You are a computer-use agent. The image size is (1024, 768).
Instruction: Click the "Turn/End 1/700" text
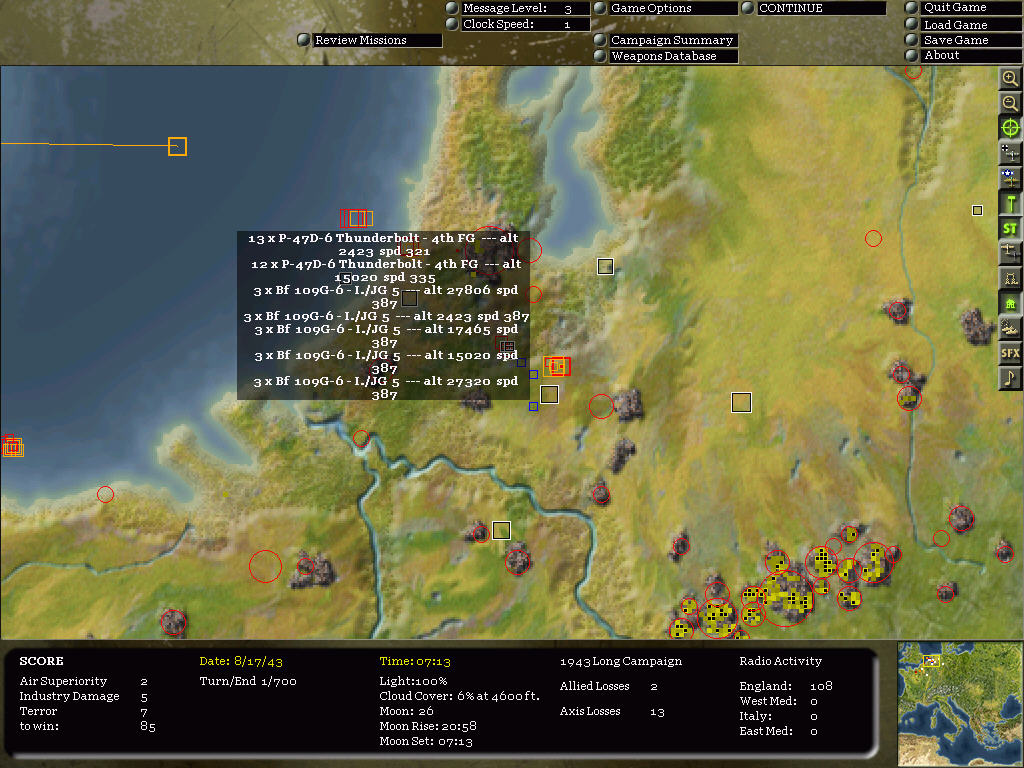point(248,682)
